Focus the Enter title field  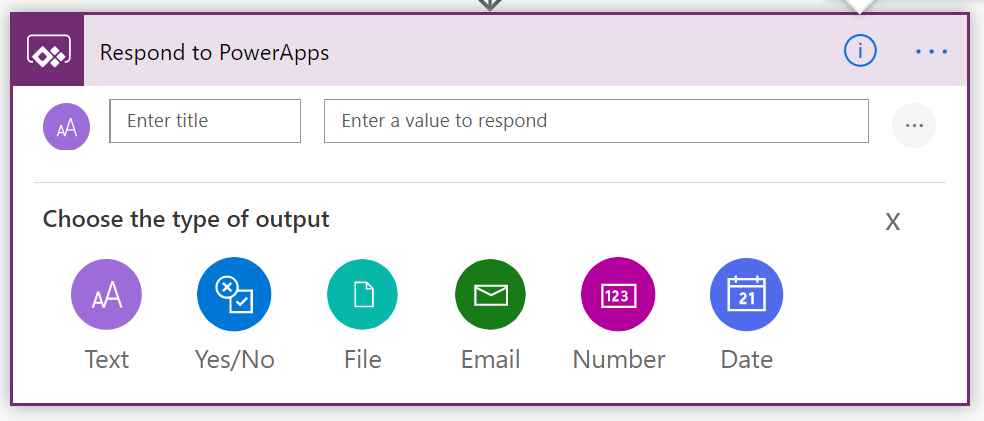(x=205, y=120)
